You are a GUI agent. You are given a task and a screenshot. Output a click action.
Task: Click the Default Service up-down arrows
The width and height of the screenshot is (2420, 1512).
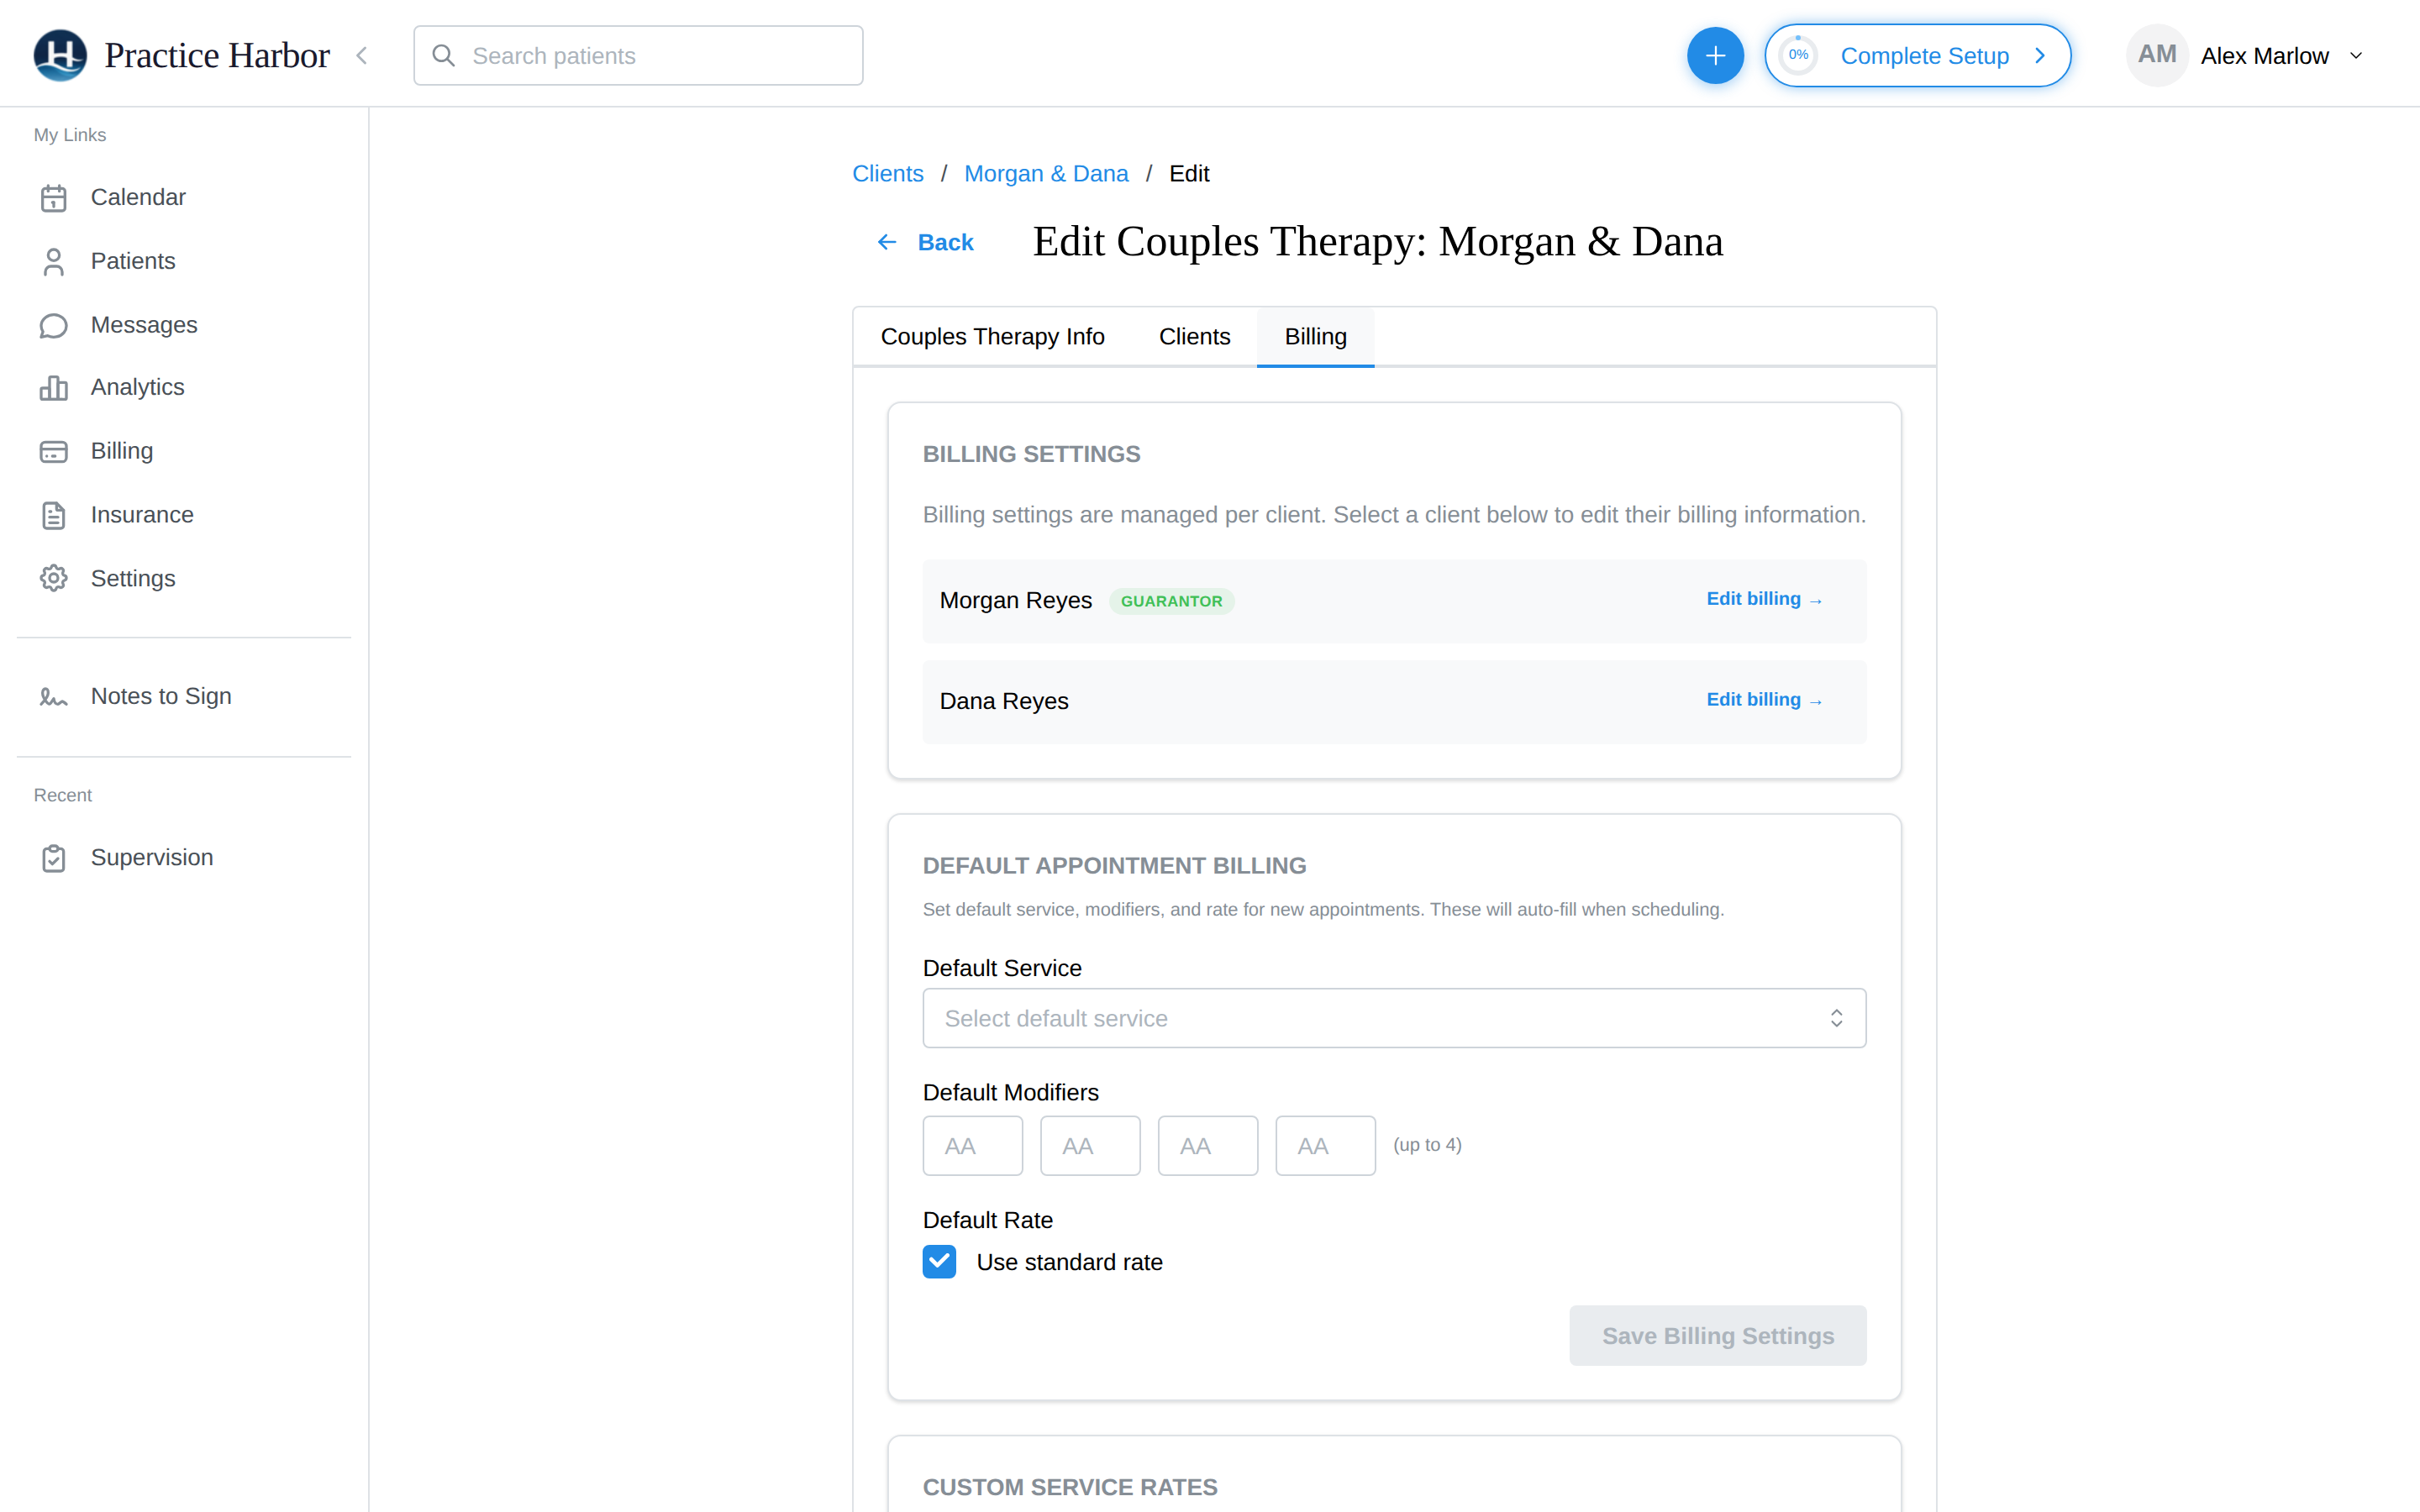pos(1836,1018)
